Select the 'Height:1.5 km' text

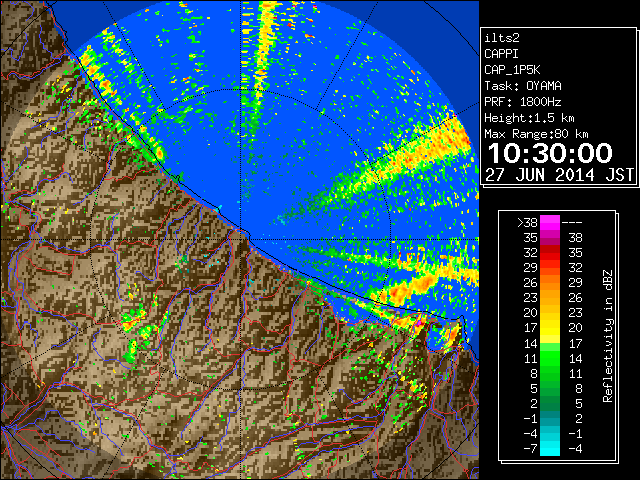529,118
